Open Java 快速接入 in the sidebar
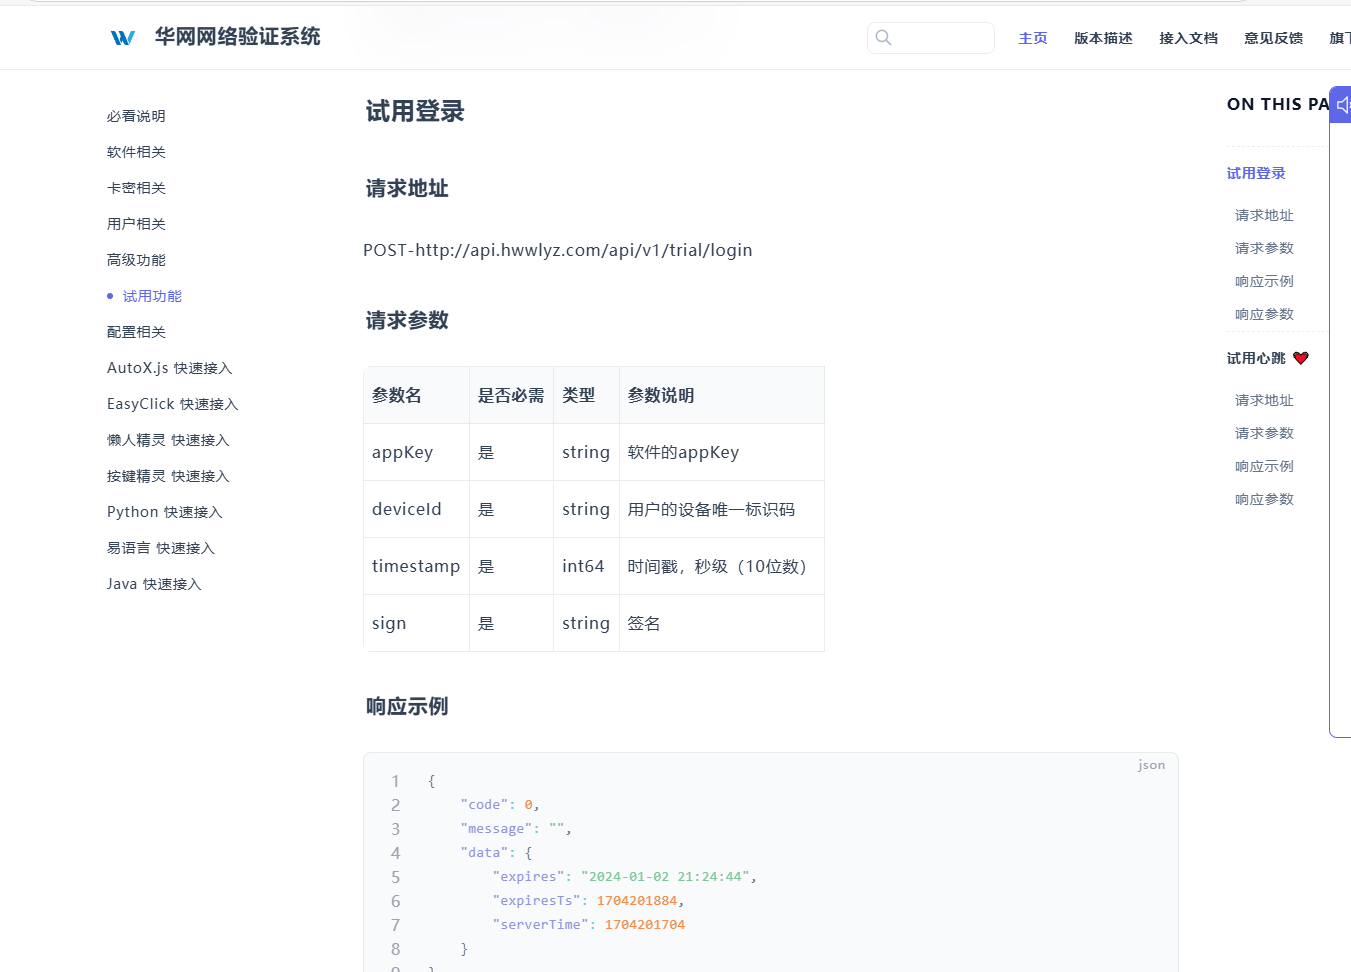Viewport: 1351px width, 972px height. pyautogui.click(x=154, y=584)
